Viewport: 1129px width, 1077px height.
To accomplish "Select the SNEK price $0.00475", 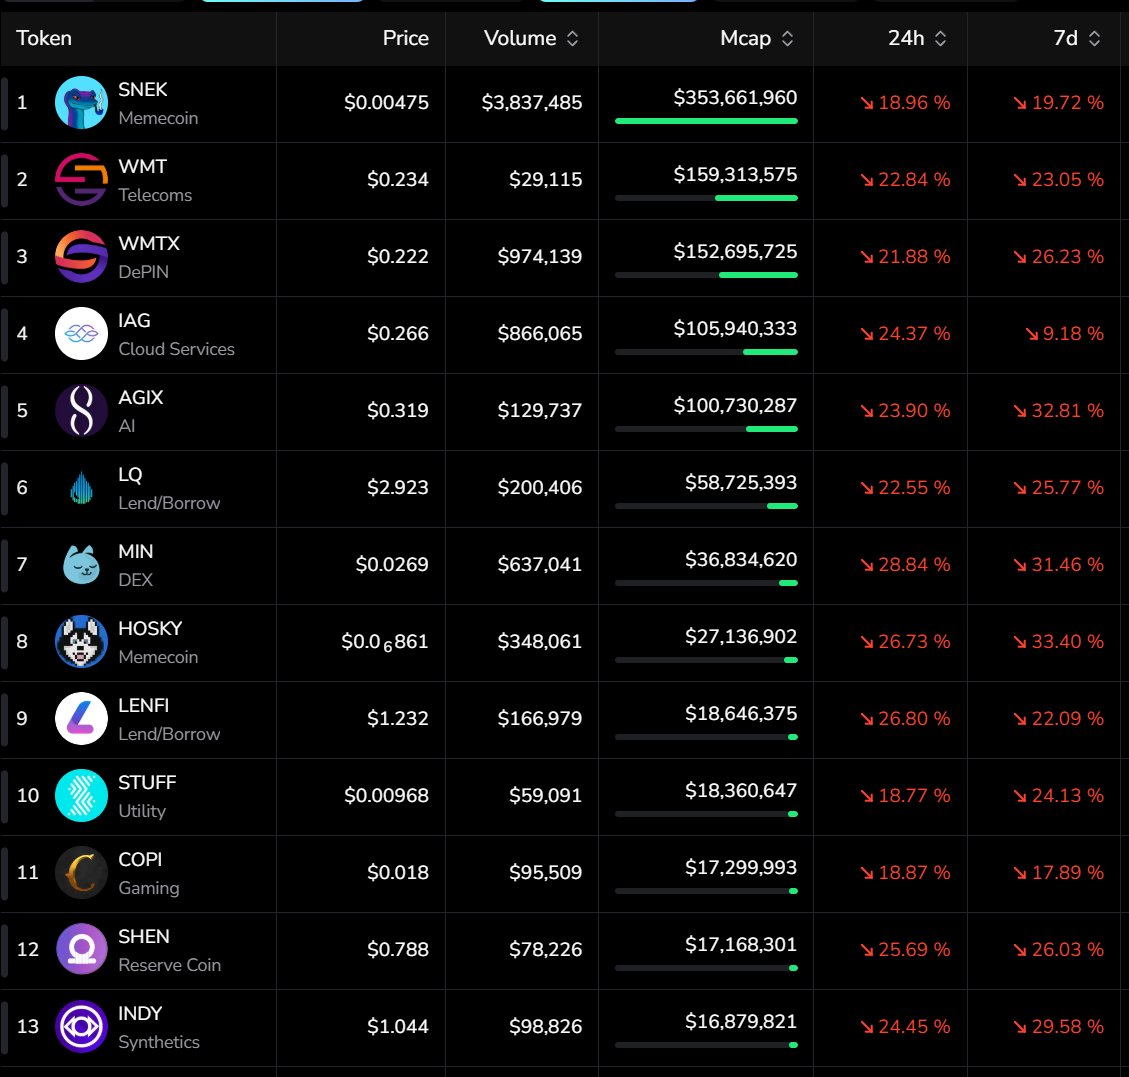I will coord(386,102).
